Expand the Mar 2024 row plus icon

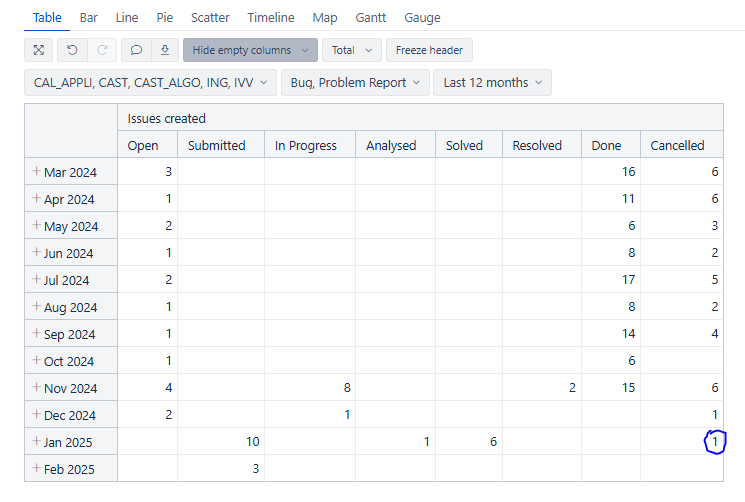[x=36, y=171]
